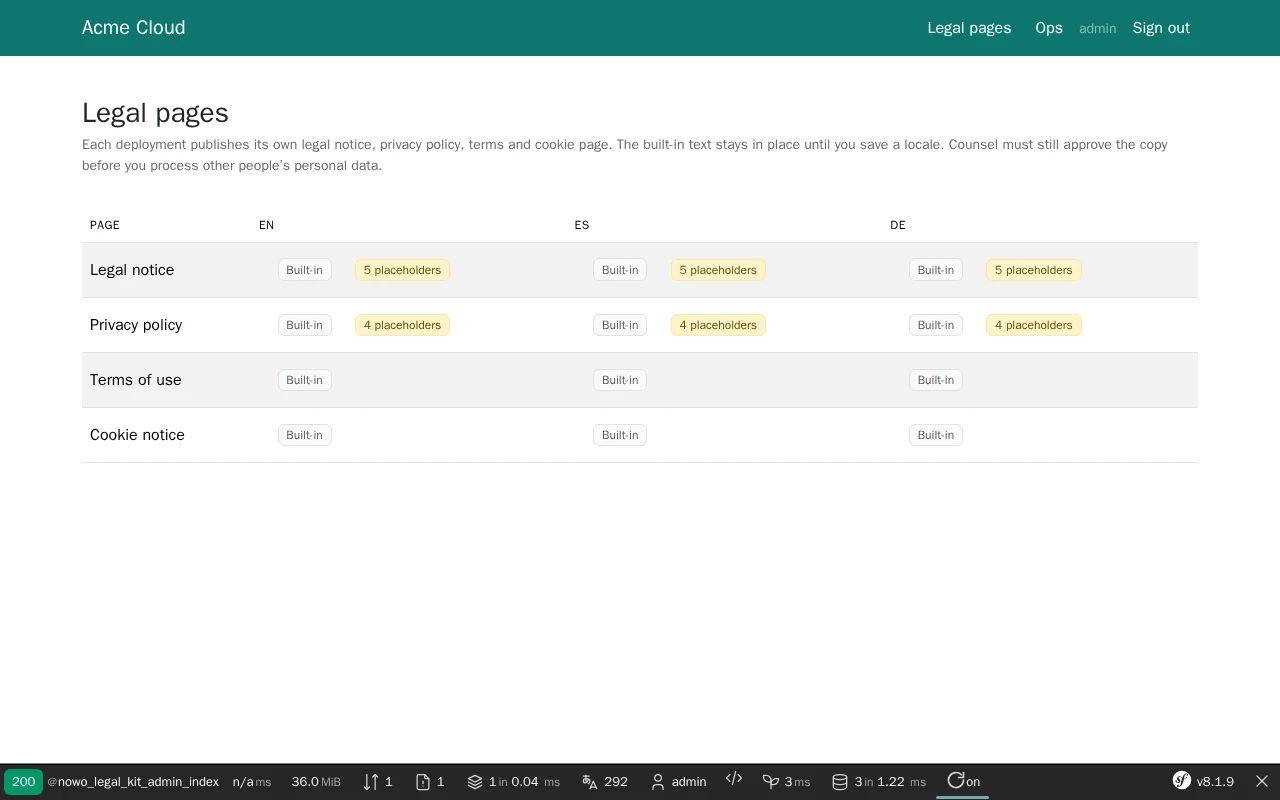
Task: Click the document icon with count 1
Action: pos(423,782)
